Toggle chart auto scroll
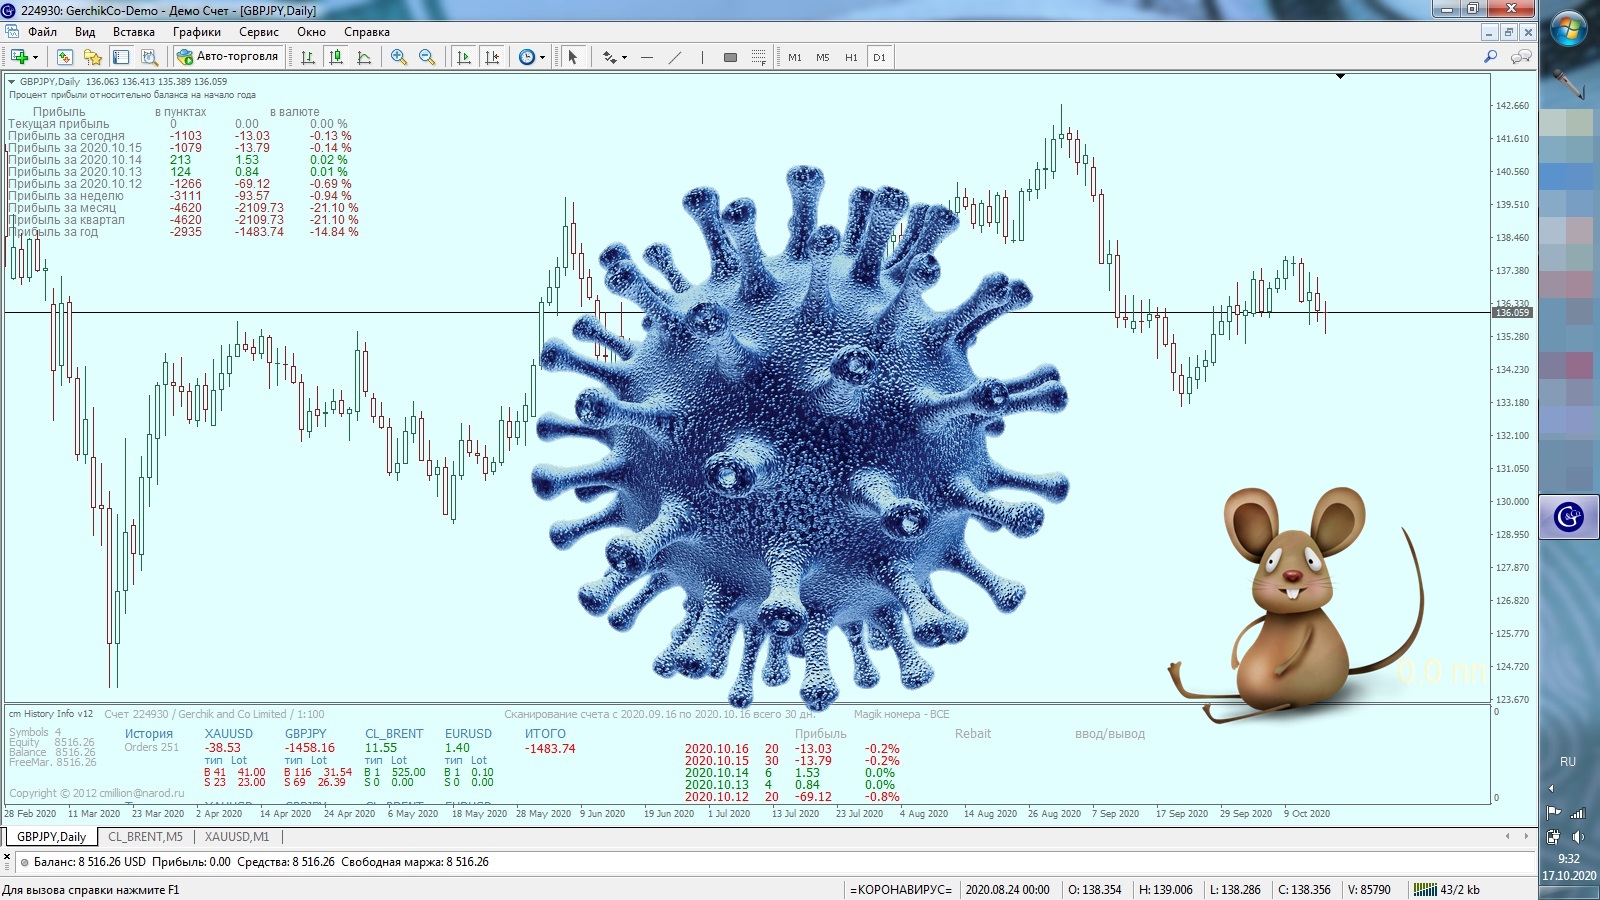The image size is (1600, 900). 463,57
